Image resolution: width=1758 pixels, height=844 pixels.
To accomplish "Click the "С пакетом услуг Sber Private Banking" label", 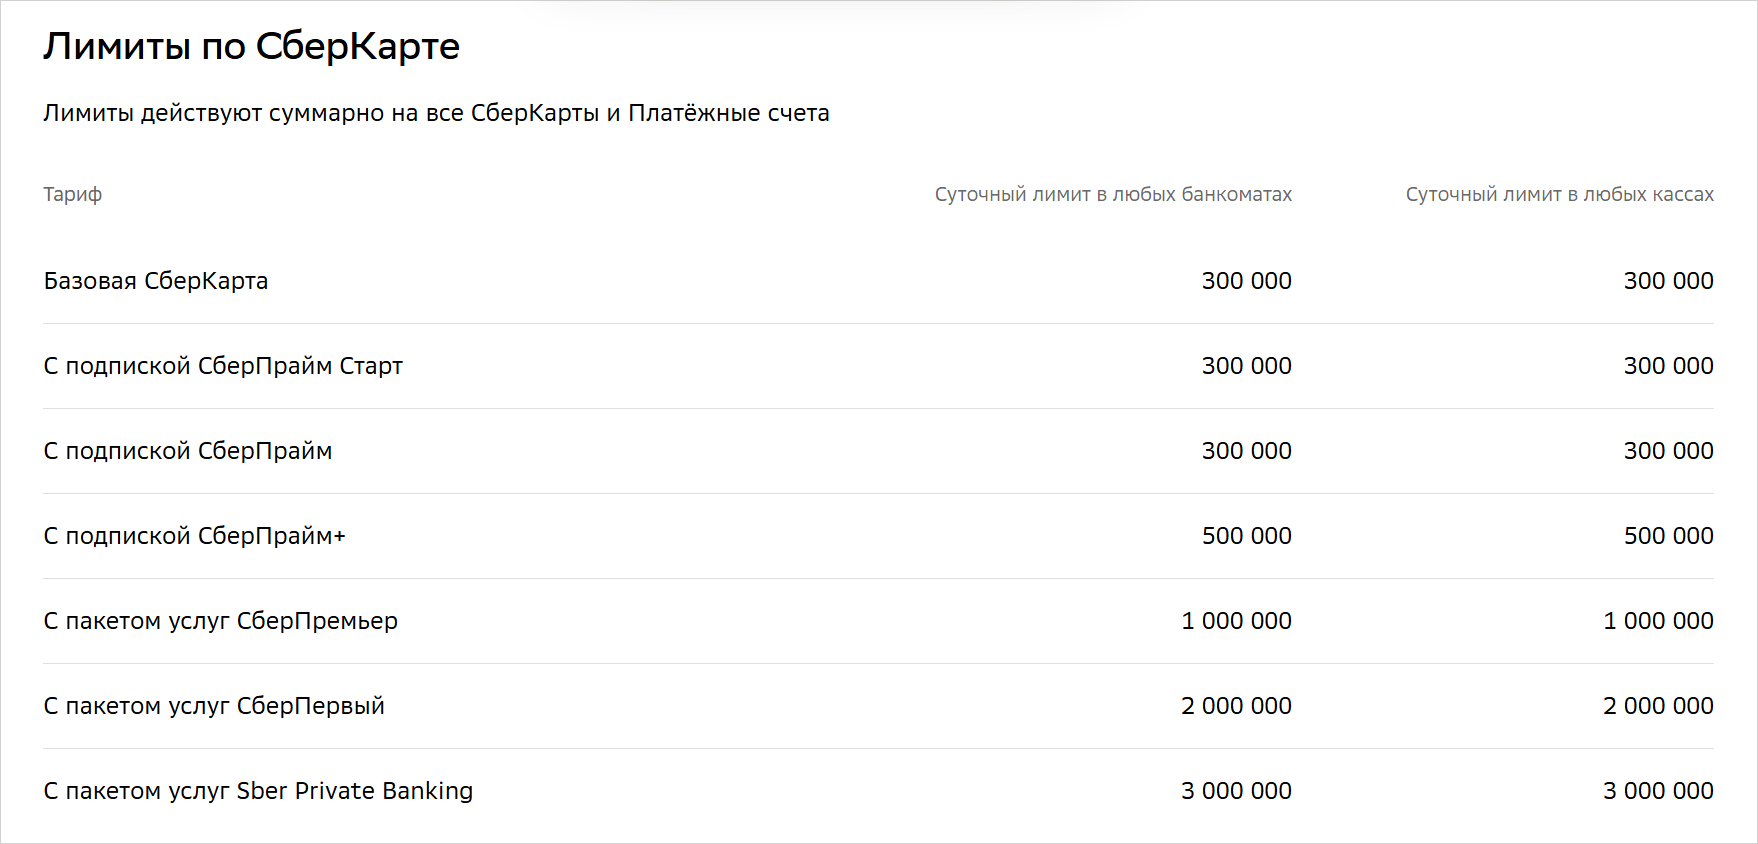I will click(x=258, y=791).
